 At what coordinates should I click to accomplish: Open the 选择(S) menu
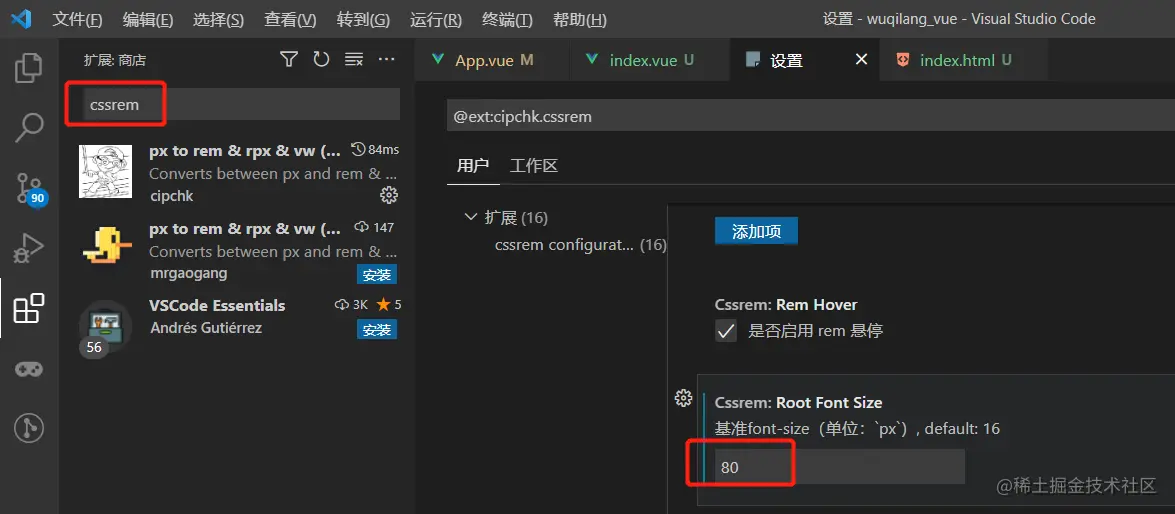pos(218,19)
